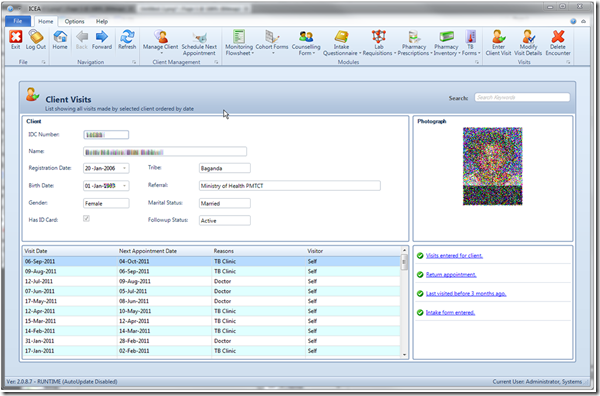
Task: Click the green check beside Visits entered for client
Action: (420, 256)
